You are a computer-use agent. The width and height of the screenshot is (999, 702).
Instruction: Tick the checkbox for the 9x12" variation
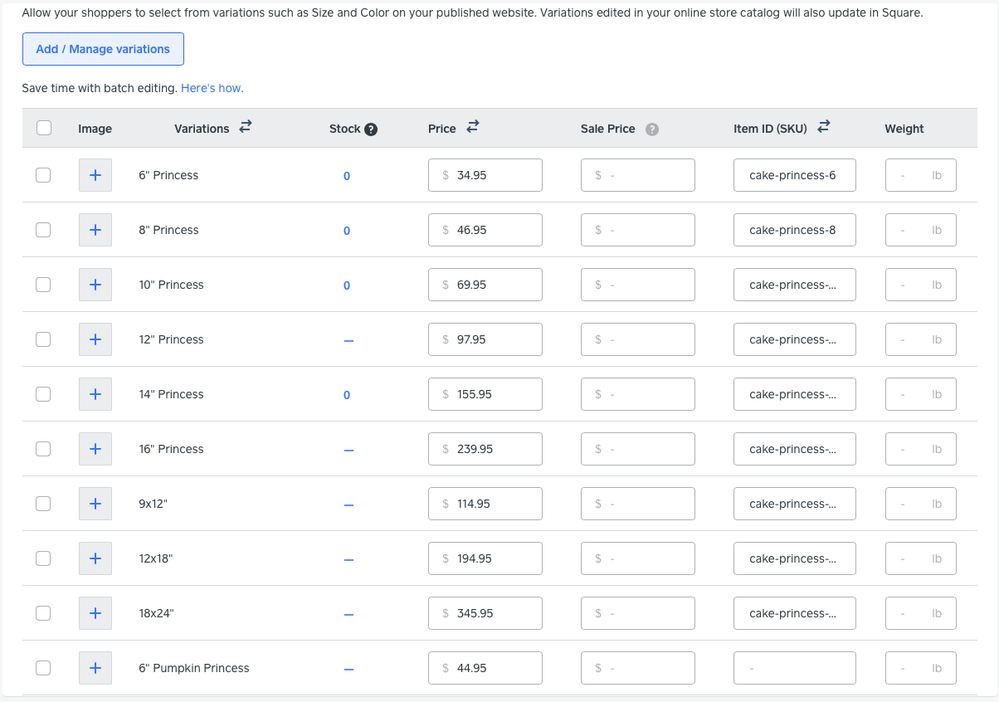[43, 504]
